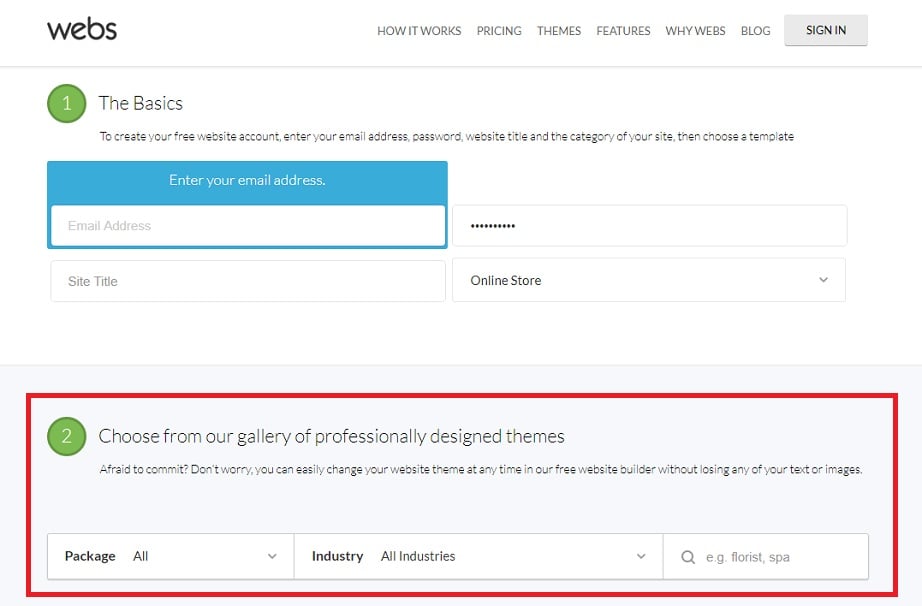Open the WHY WEBS link
The height and width of the screenshot is (606, 922).
click(696, 31)
